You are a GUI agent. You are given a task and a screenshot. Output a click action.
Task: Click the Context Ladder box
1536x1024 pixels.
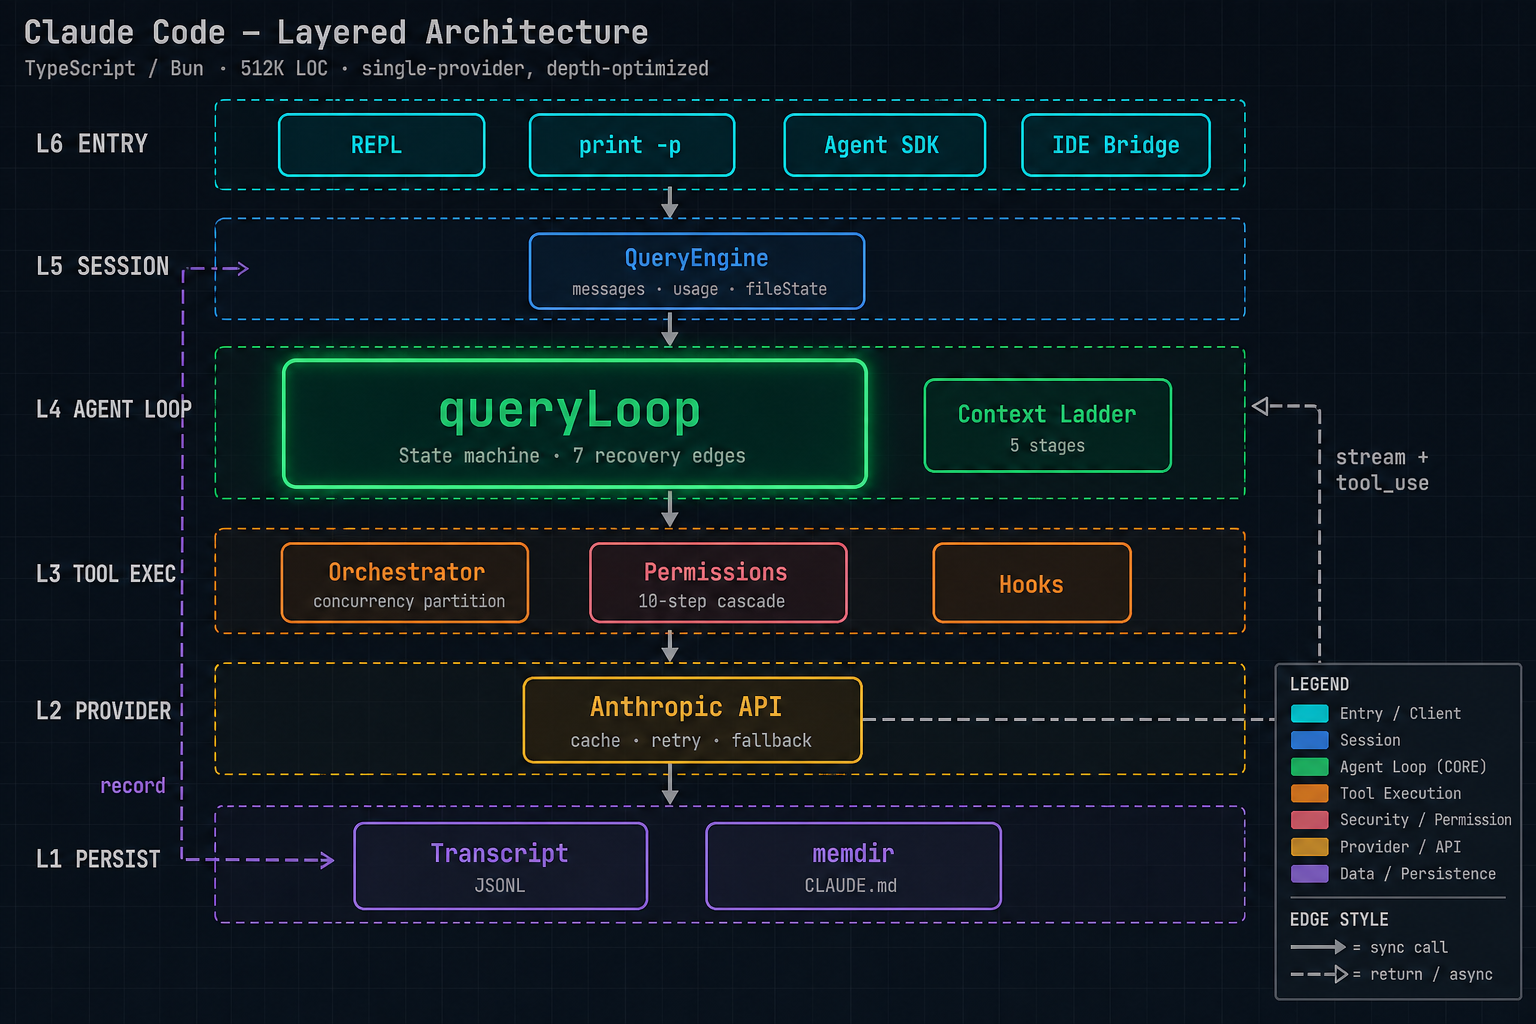1048,426
